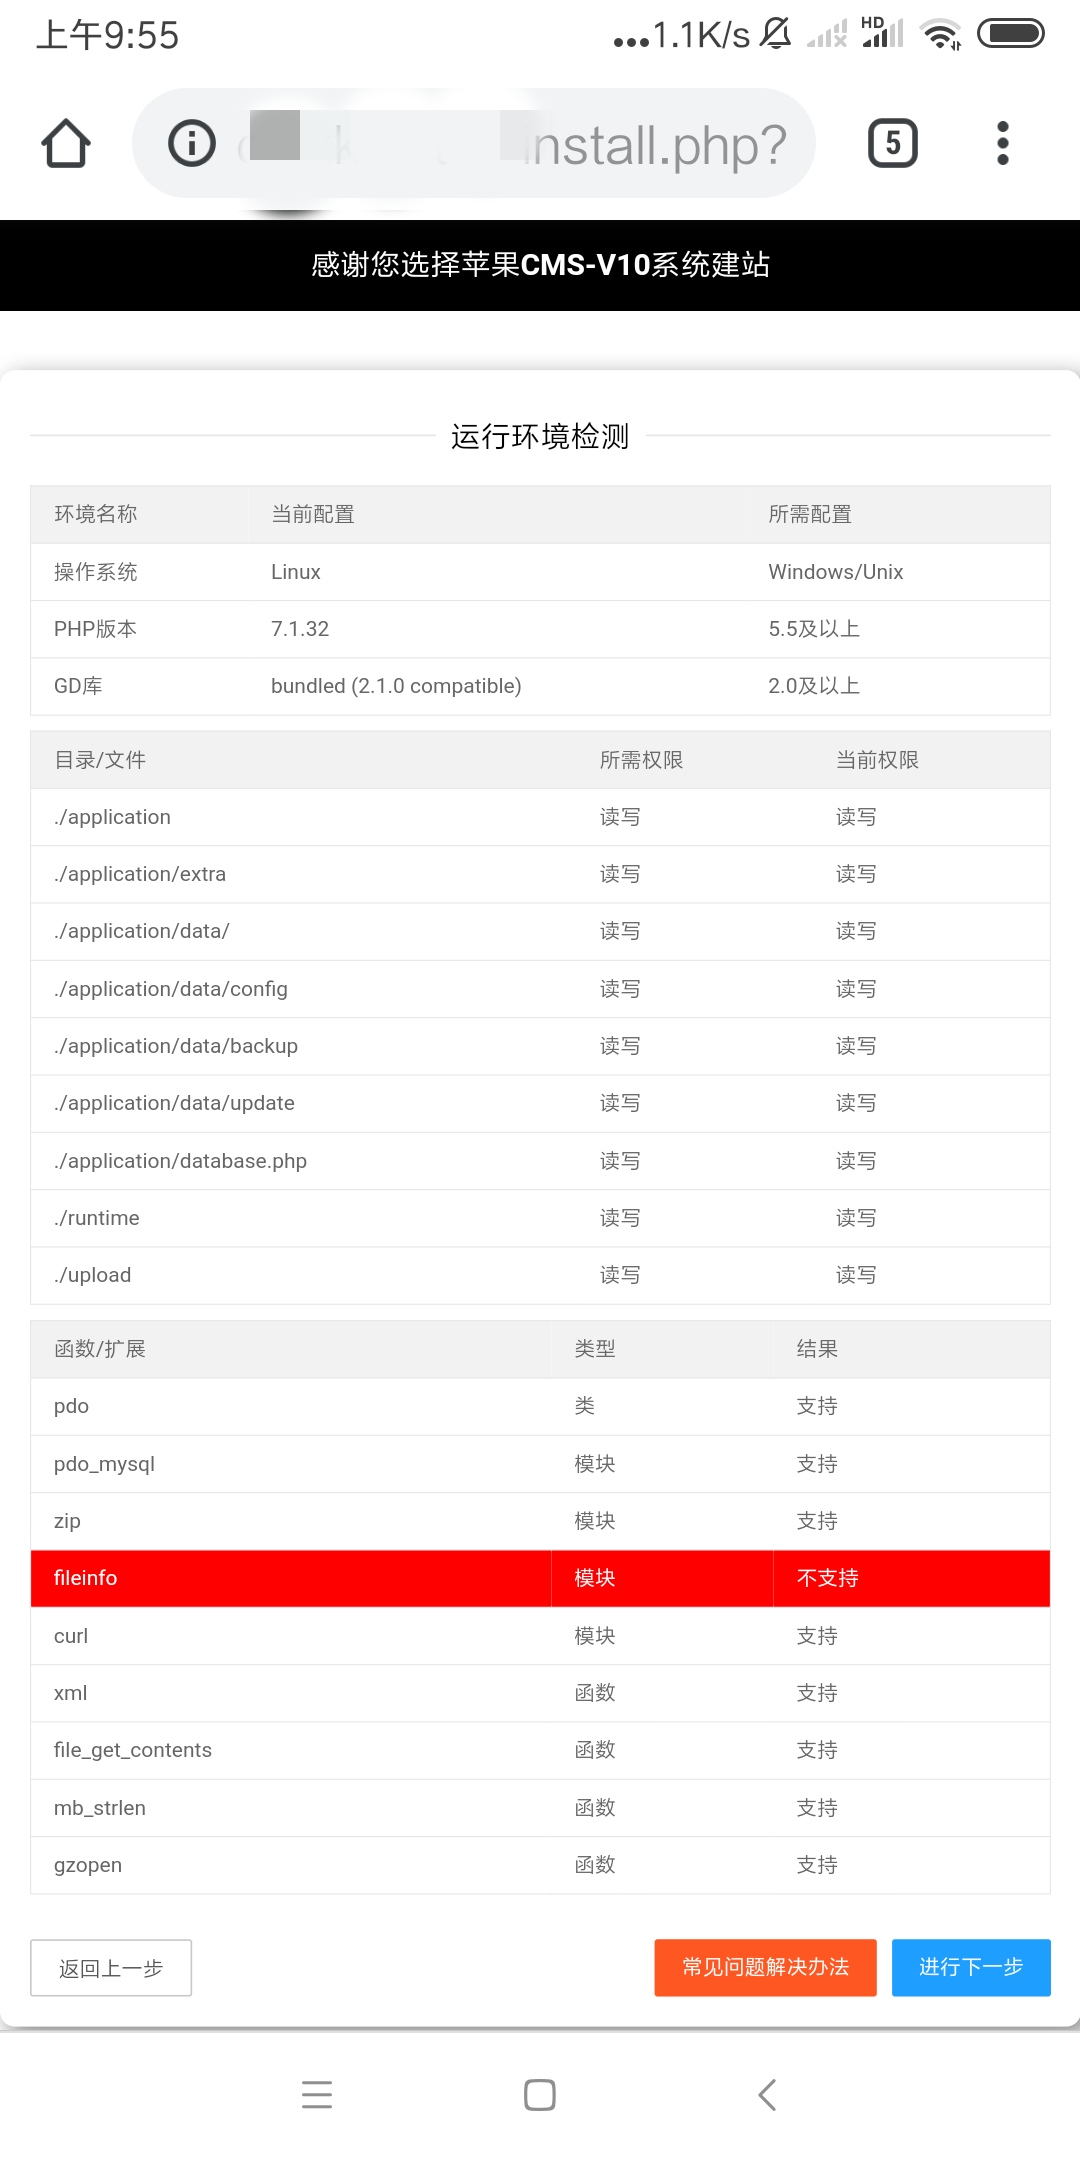
Task: Tap the browser home icon
Action: [x=66, y=143]
